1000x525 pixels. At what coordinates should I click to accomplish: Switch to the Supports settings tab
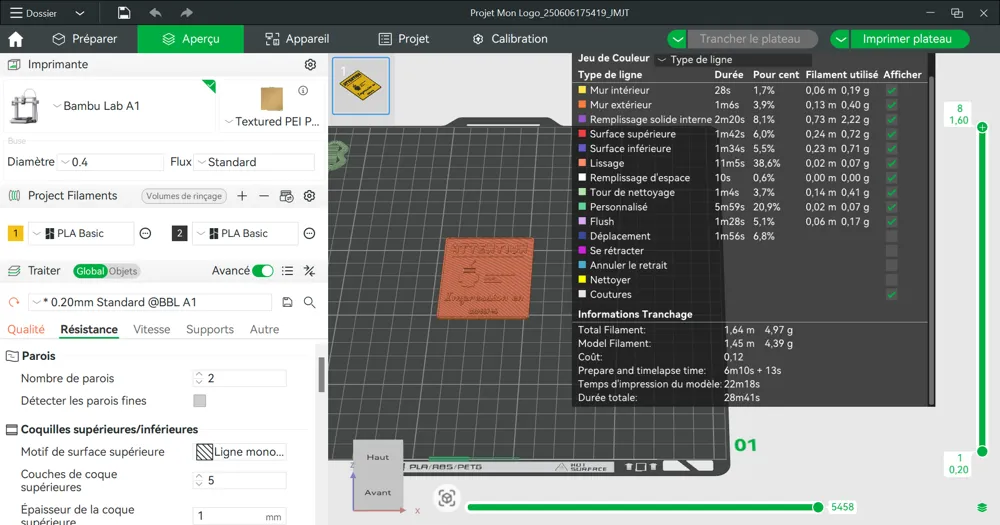pyautogui.click(x=210, y=329)
